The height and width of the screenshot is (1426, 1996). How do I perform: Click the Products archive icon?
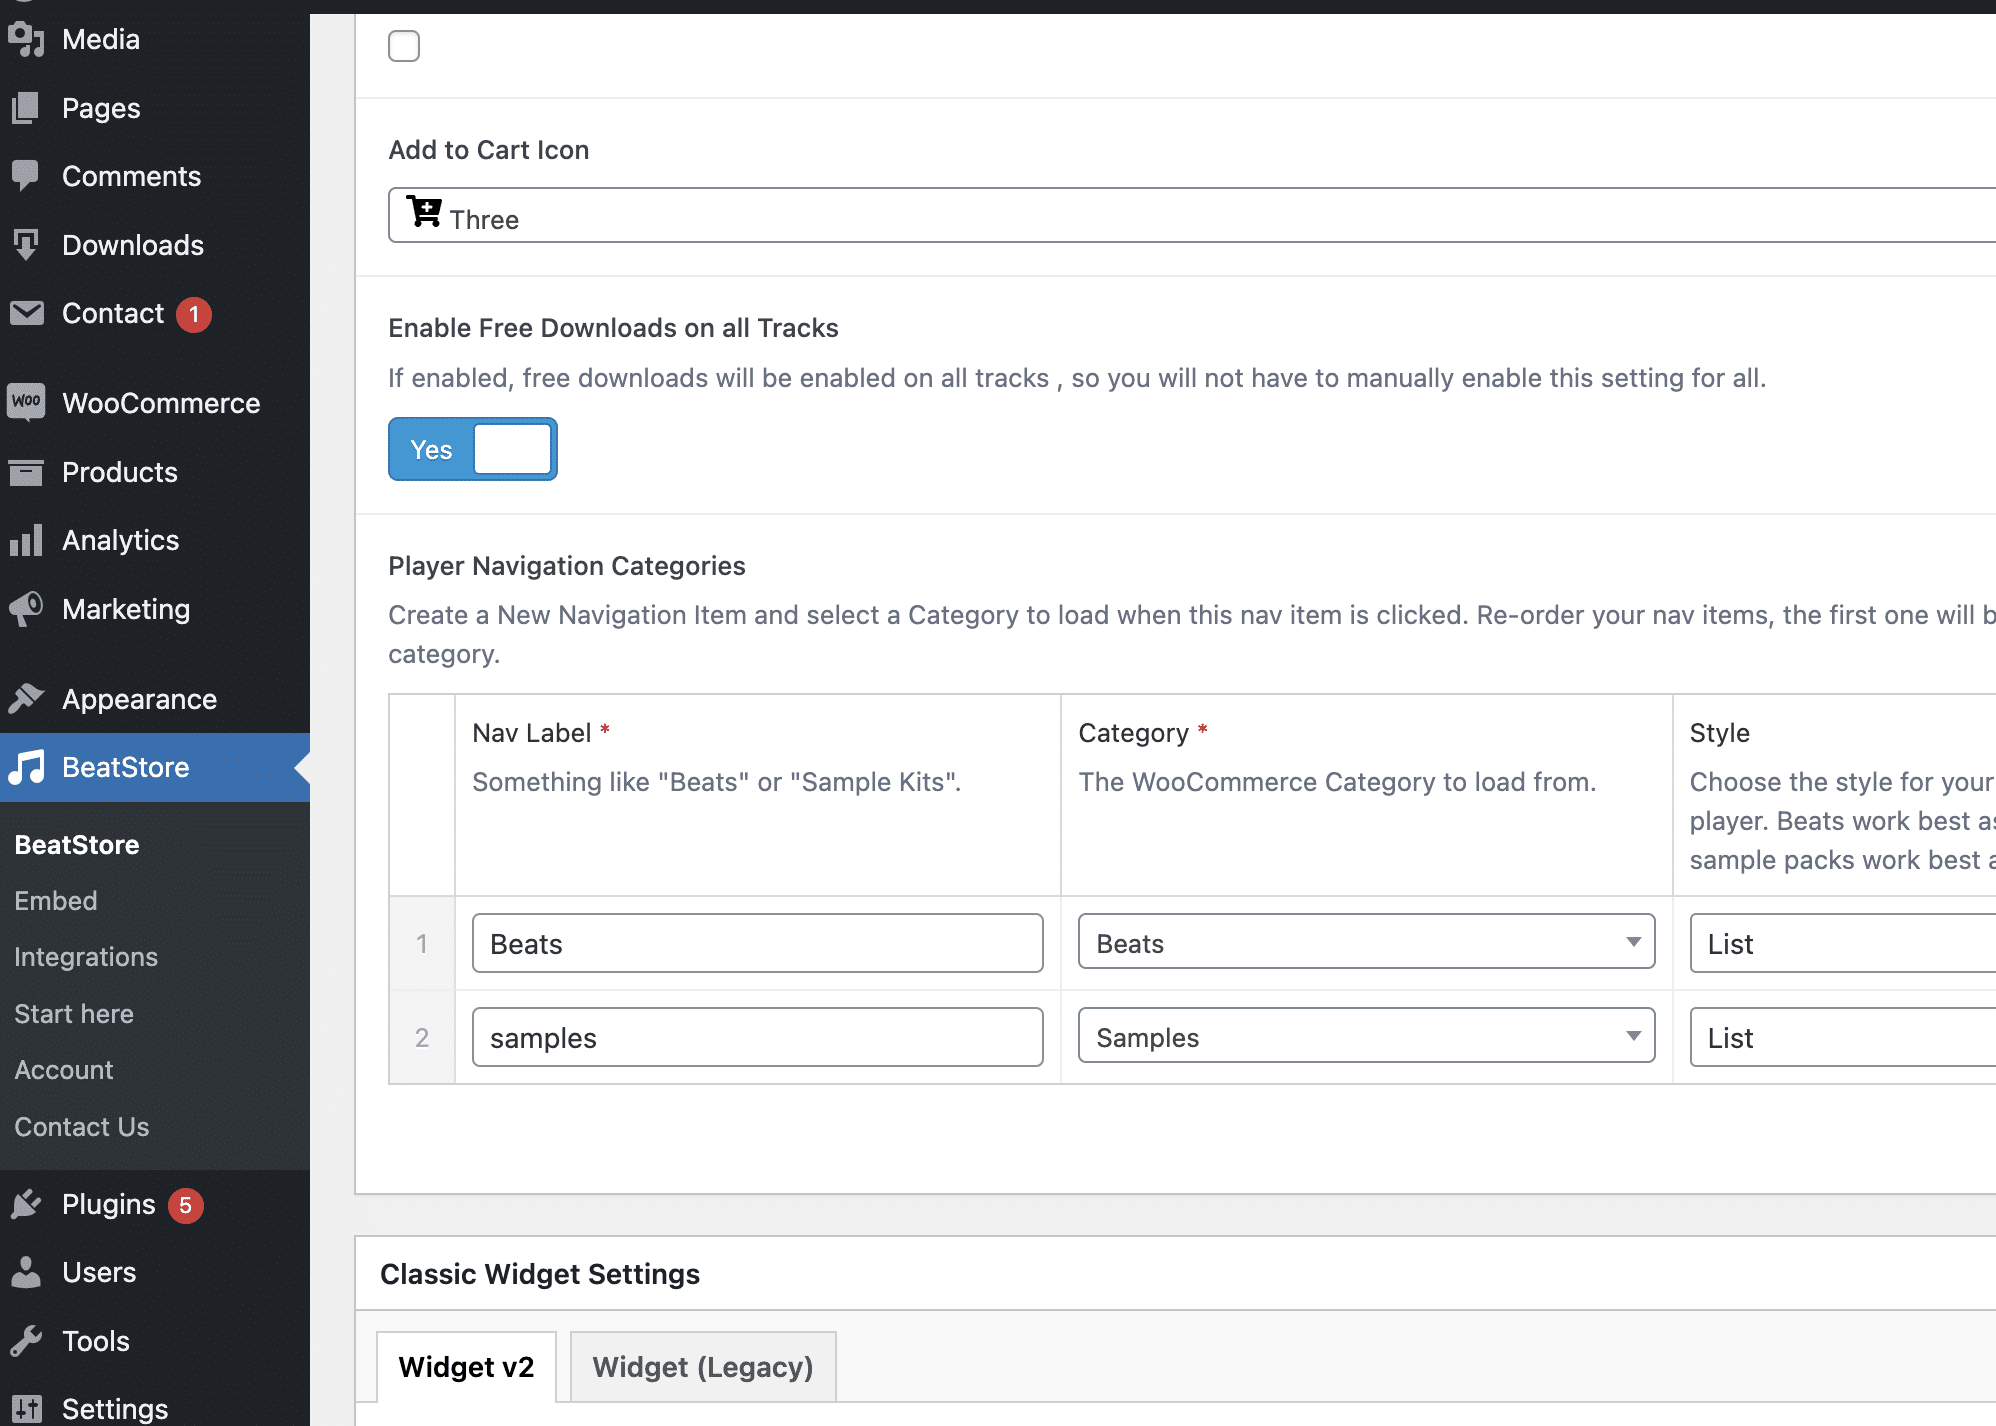tap(26, 472)
